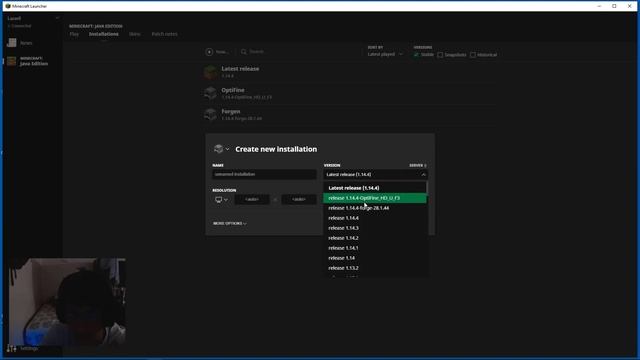
Task: Open the Latest release installation title
Action: [240, 69]
